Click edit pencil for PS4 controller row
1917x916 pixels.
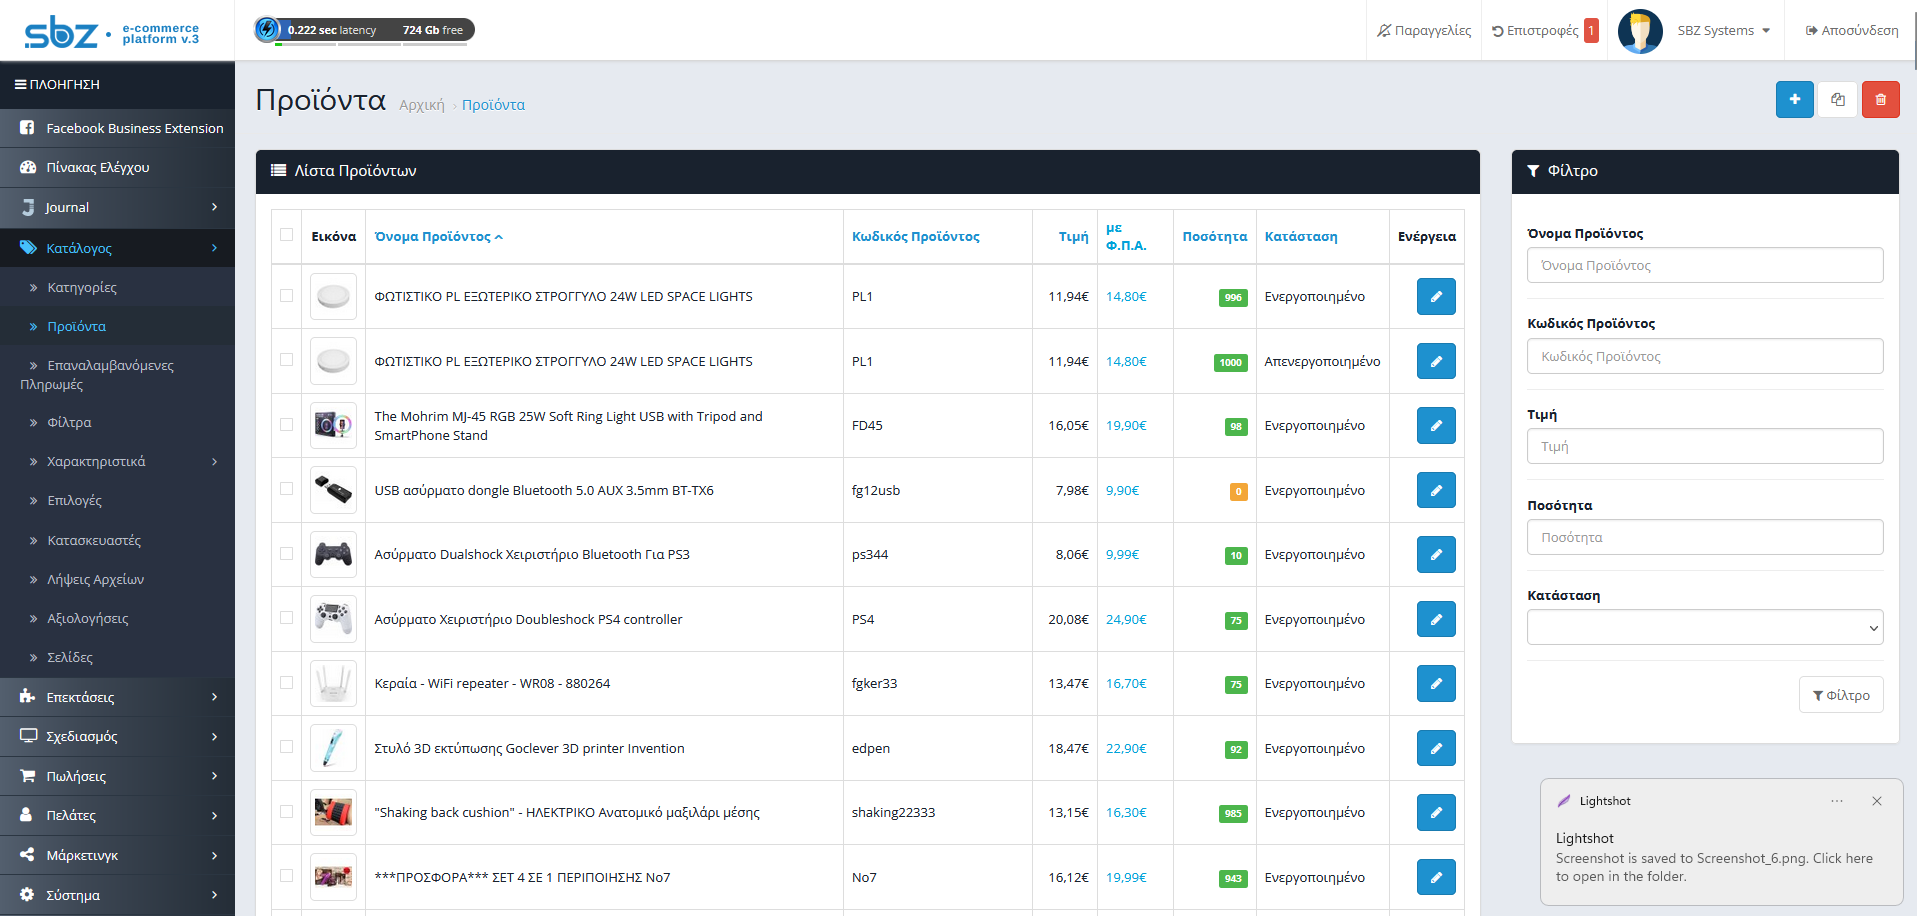tap(1435, 619)
